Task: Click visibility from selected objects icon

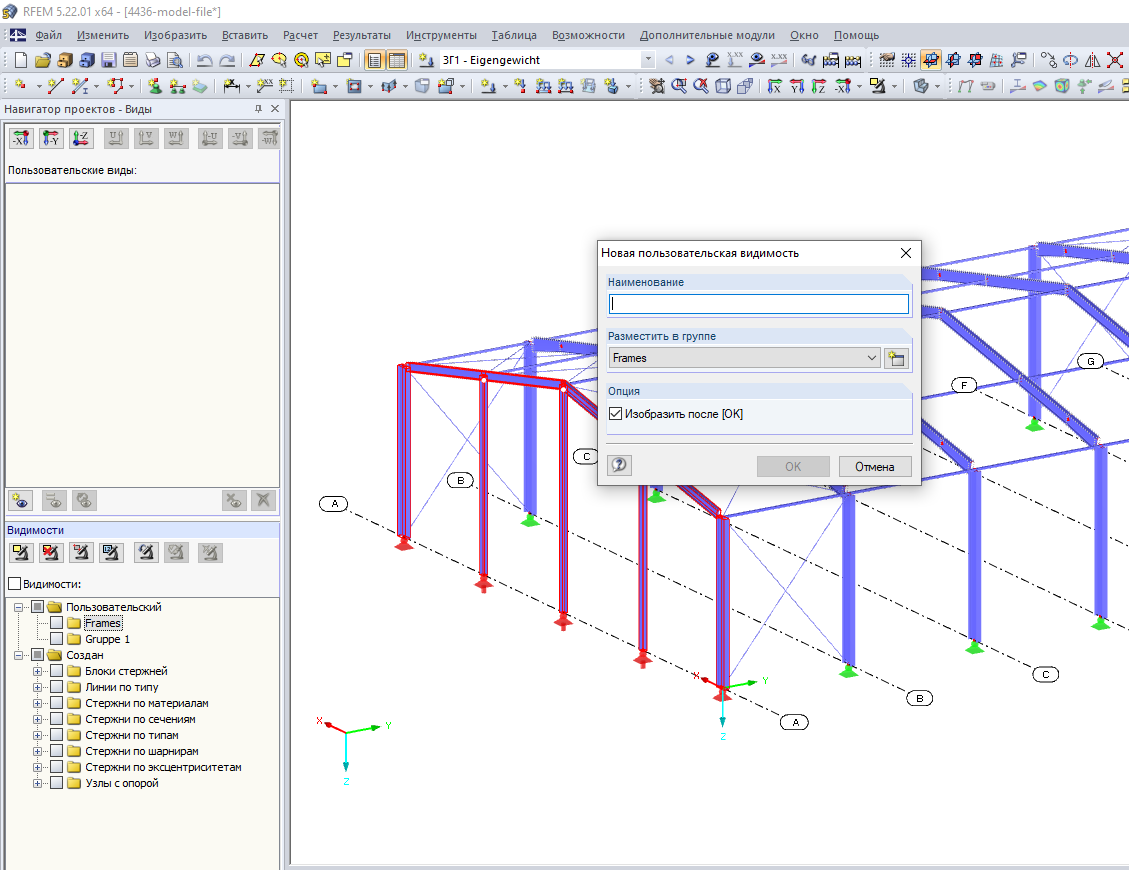Action: (21, 552)
